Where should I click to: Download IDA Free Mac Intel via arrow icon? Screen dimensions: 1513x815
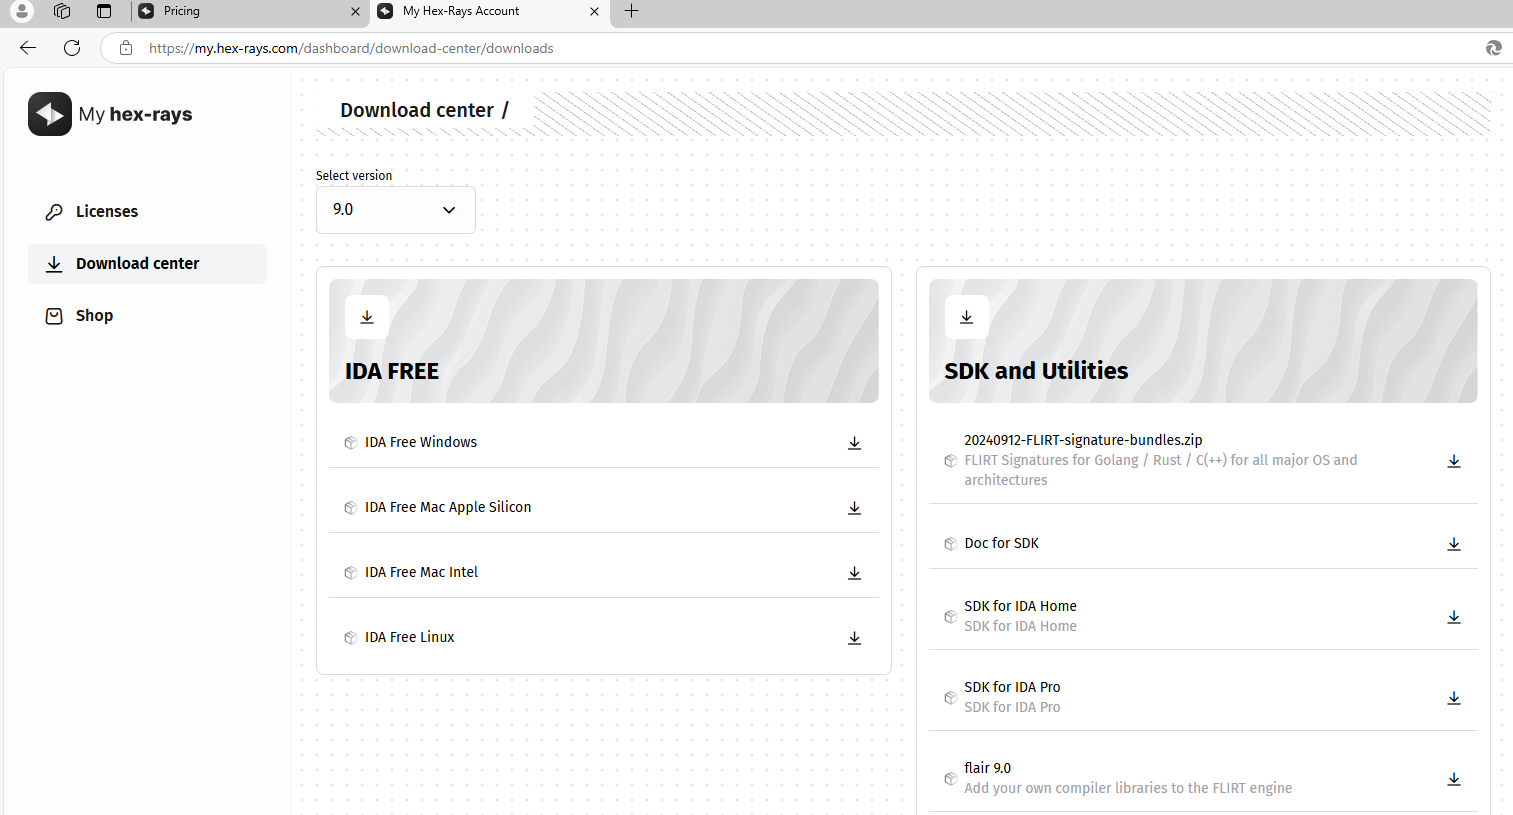[855, 573]
